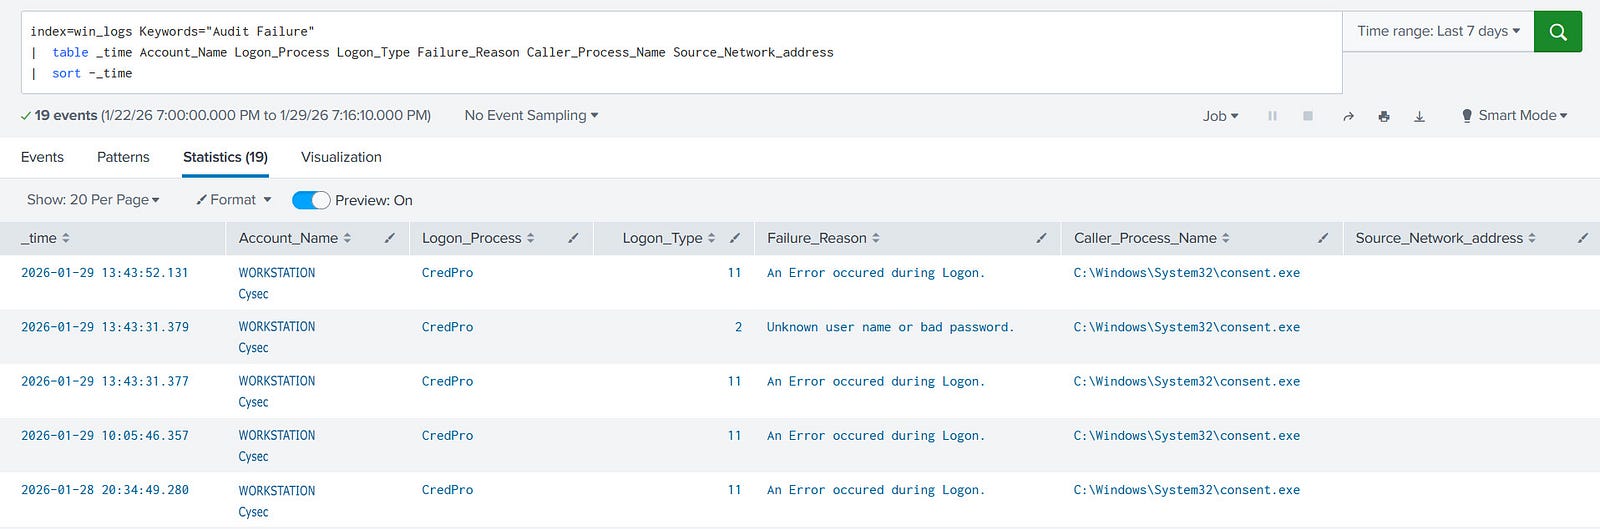Screen dimensions: 1600x529
Task: Open the Visualization tab
Action: point(341,157)
